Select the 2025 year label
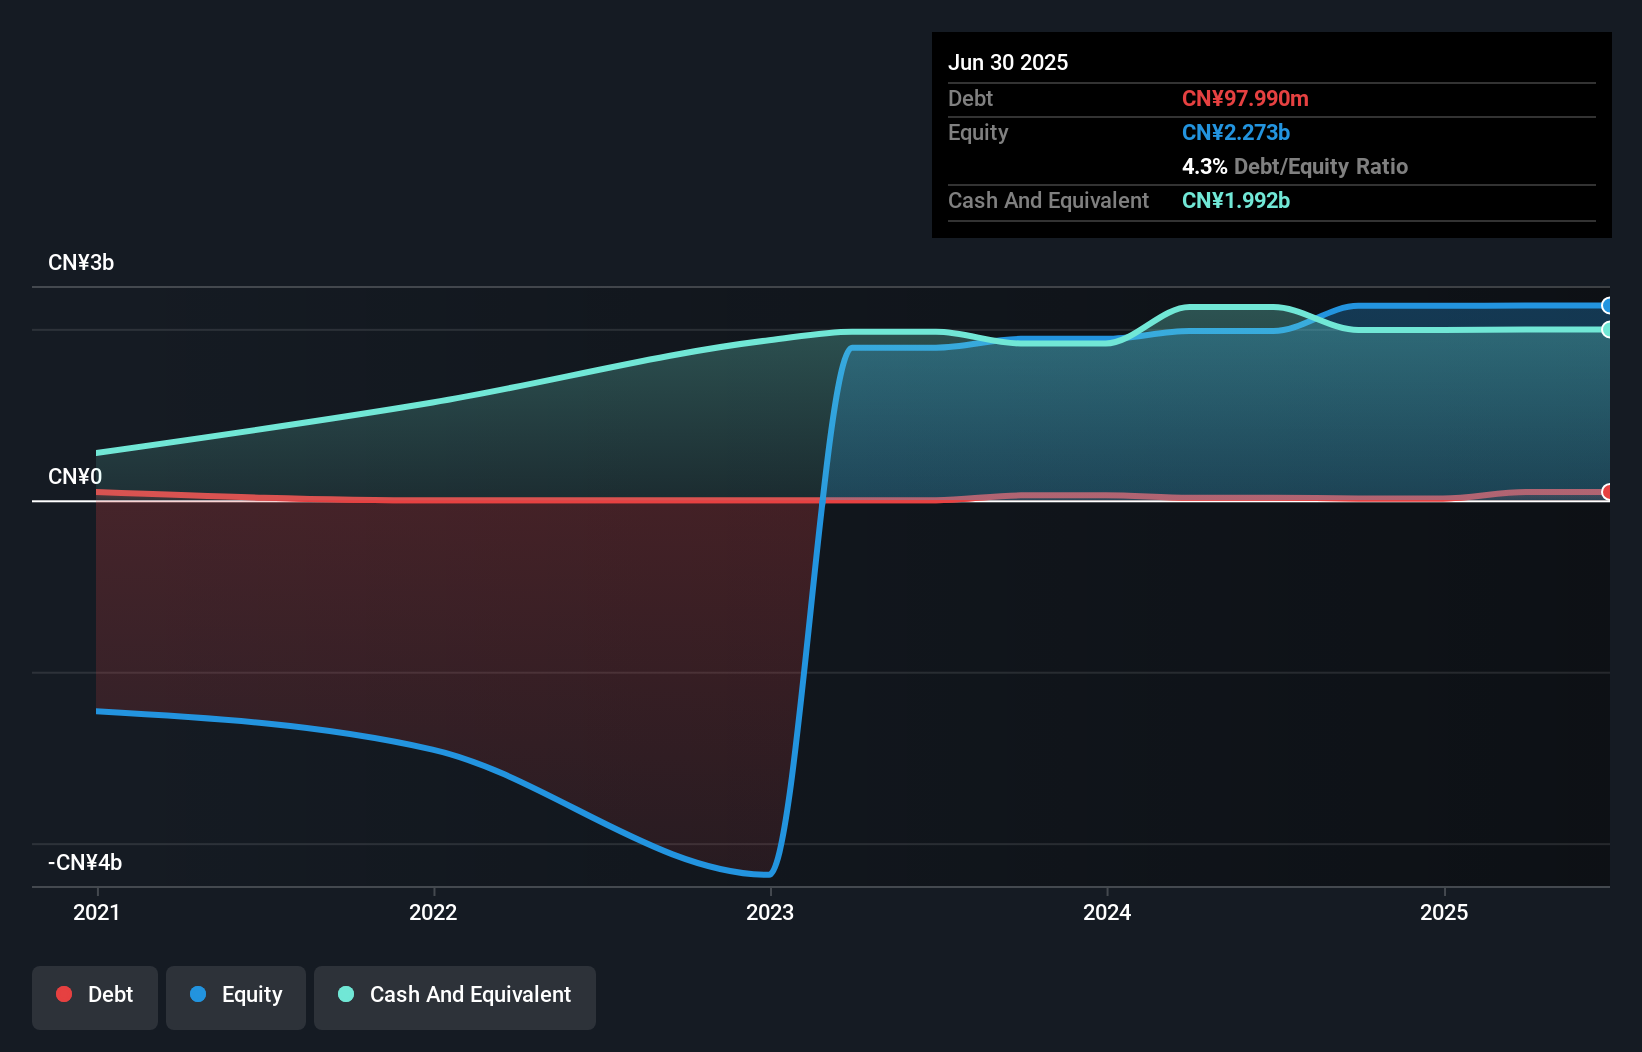Image resolution: width=1642 pixels, height=1052 pixels. coord(1444,912)
